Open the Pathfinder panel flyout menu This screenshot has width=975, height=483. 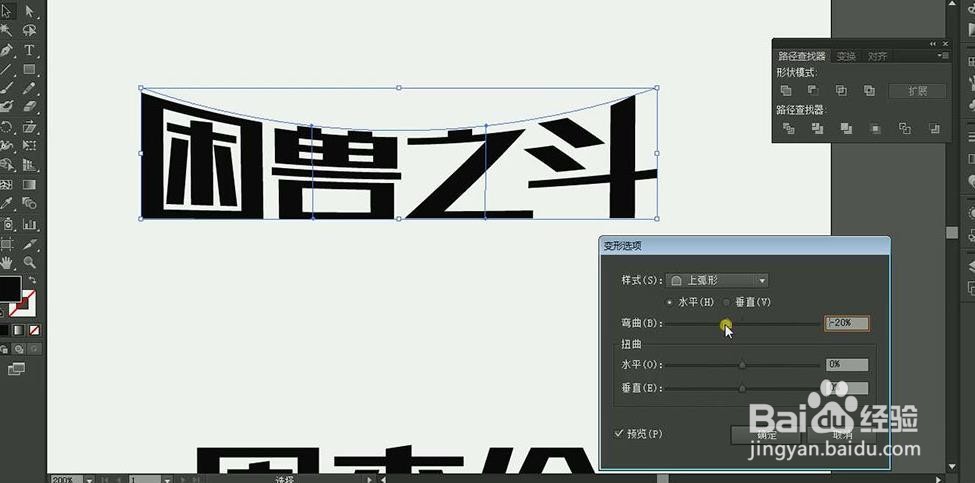point(943,56)
